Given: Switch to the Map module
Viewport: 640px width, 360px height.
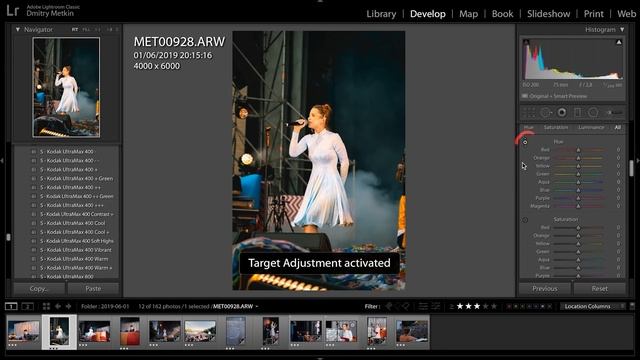Looking at the screenshot, I should pos(469,14).
